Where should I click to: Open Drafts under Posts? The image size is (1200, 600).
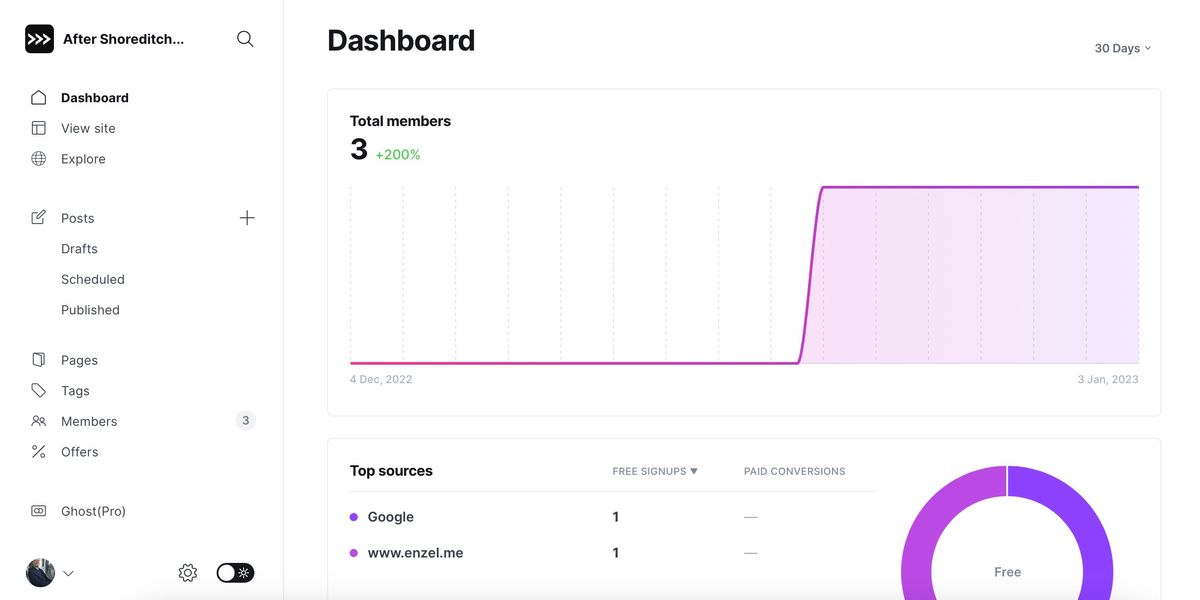click(x=79, y=249)
